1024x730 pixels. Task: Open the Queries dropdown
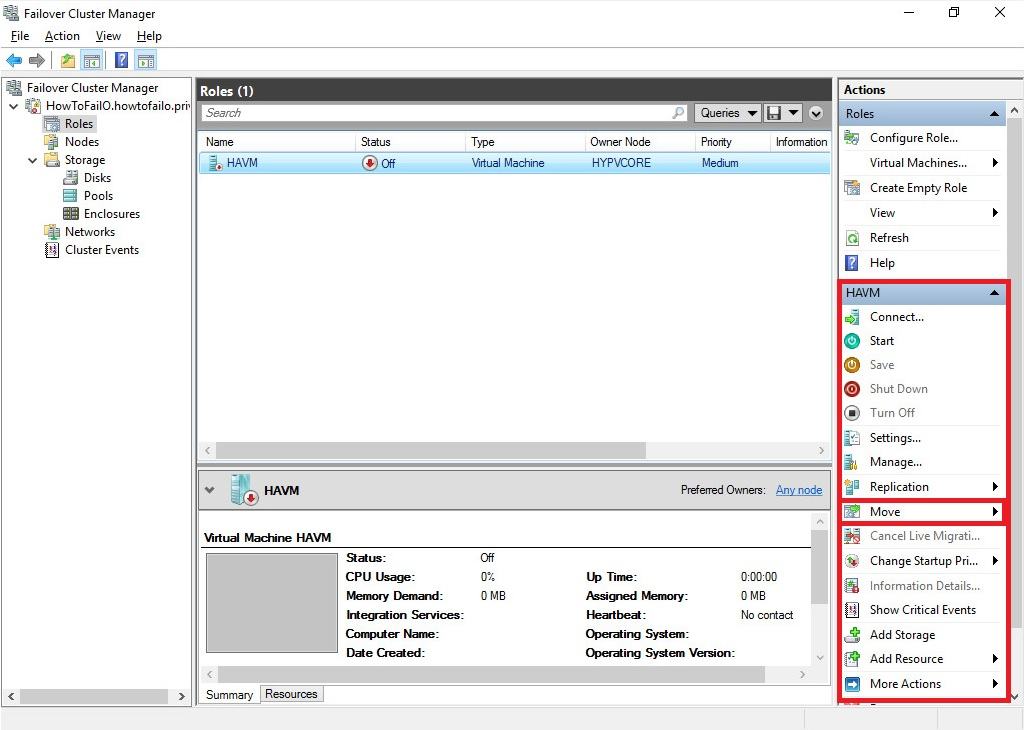(x=728, y=113)
